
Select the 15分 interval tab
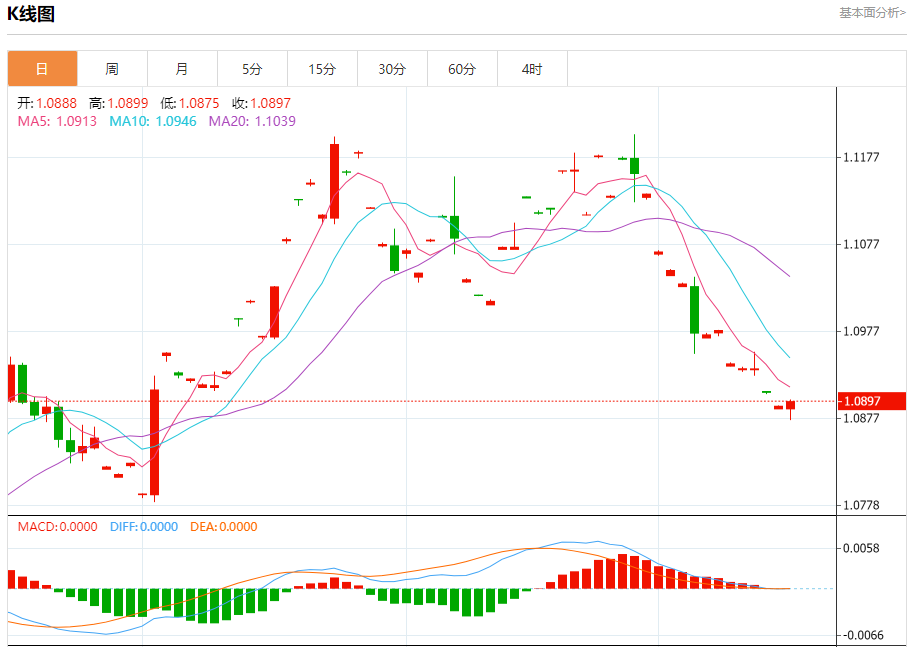click(x=322, y=69)
